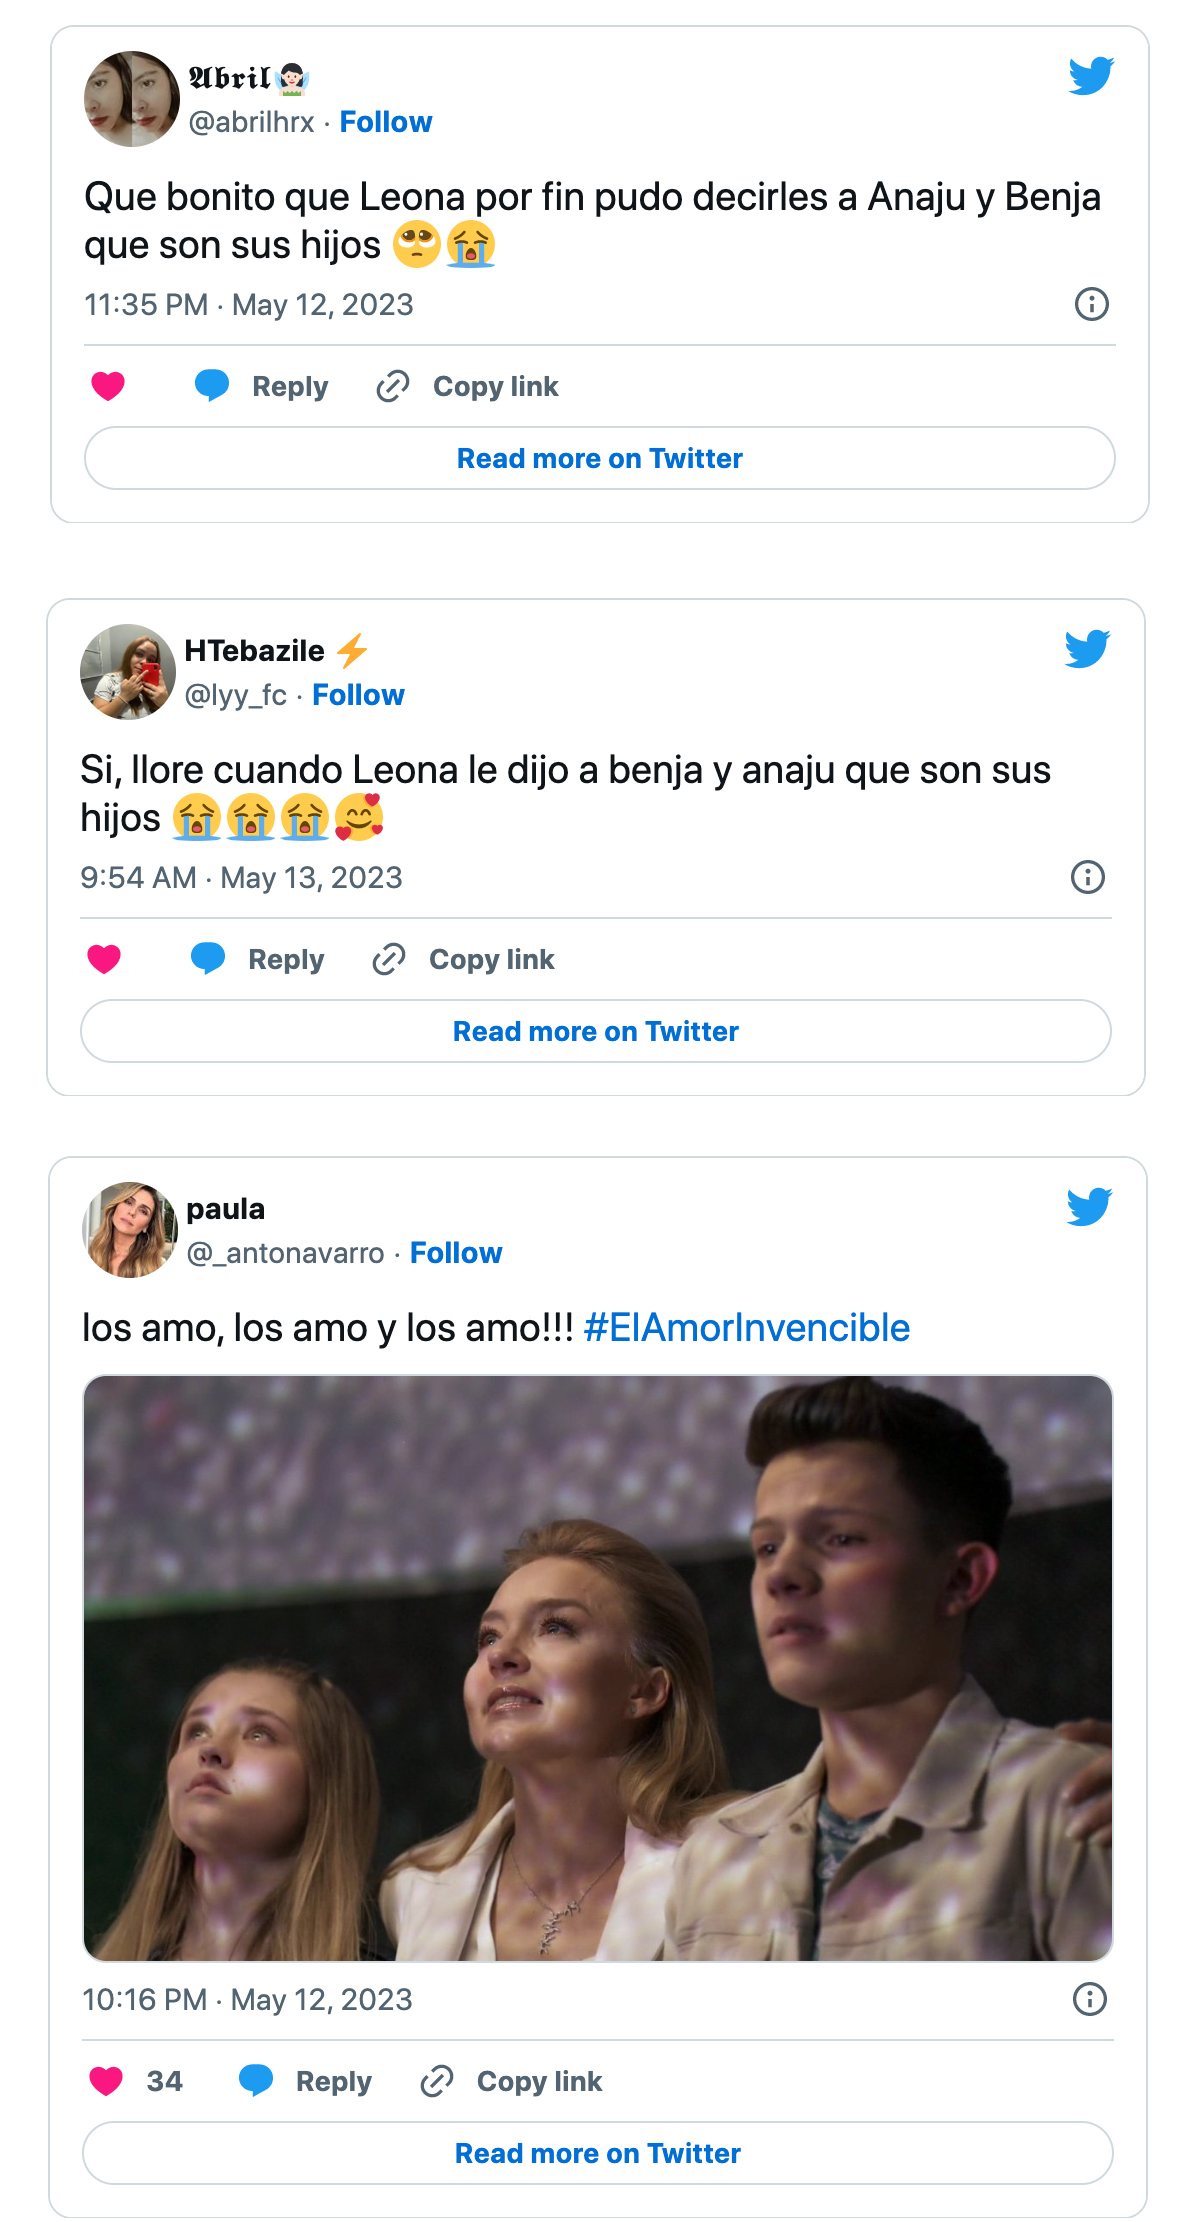Screen dimensions: 1182x2222
Task: Click Copy link on Abril's tweet
Action: (x=495, y=386)
